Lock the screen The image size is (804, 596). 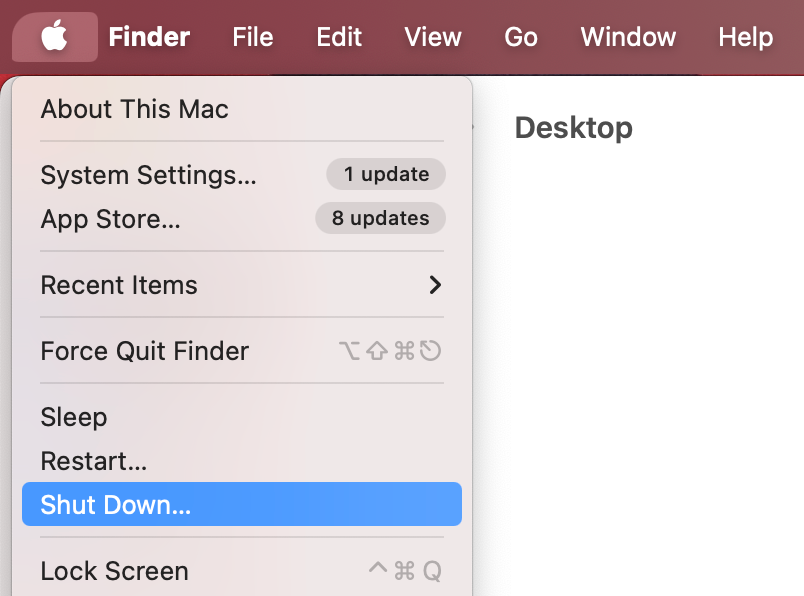point(113,570)
